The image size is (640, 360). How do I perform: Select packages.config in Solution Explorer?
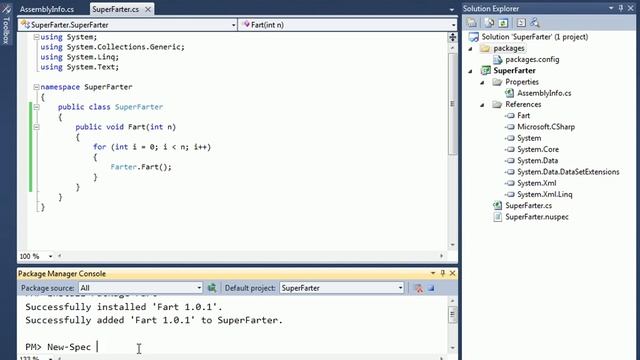click(532, 60)
